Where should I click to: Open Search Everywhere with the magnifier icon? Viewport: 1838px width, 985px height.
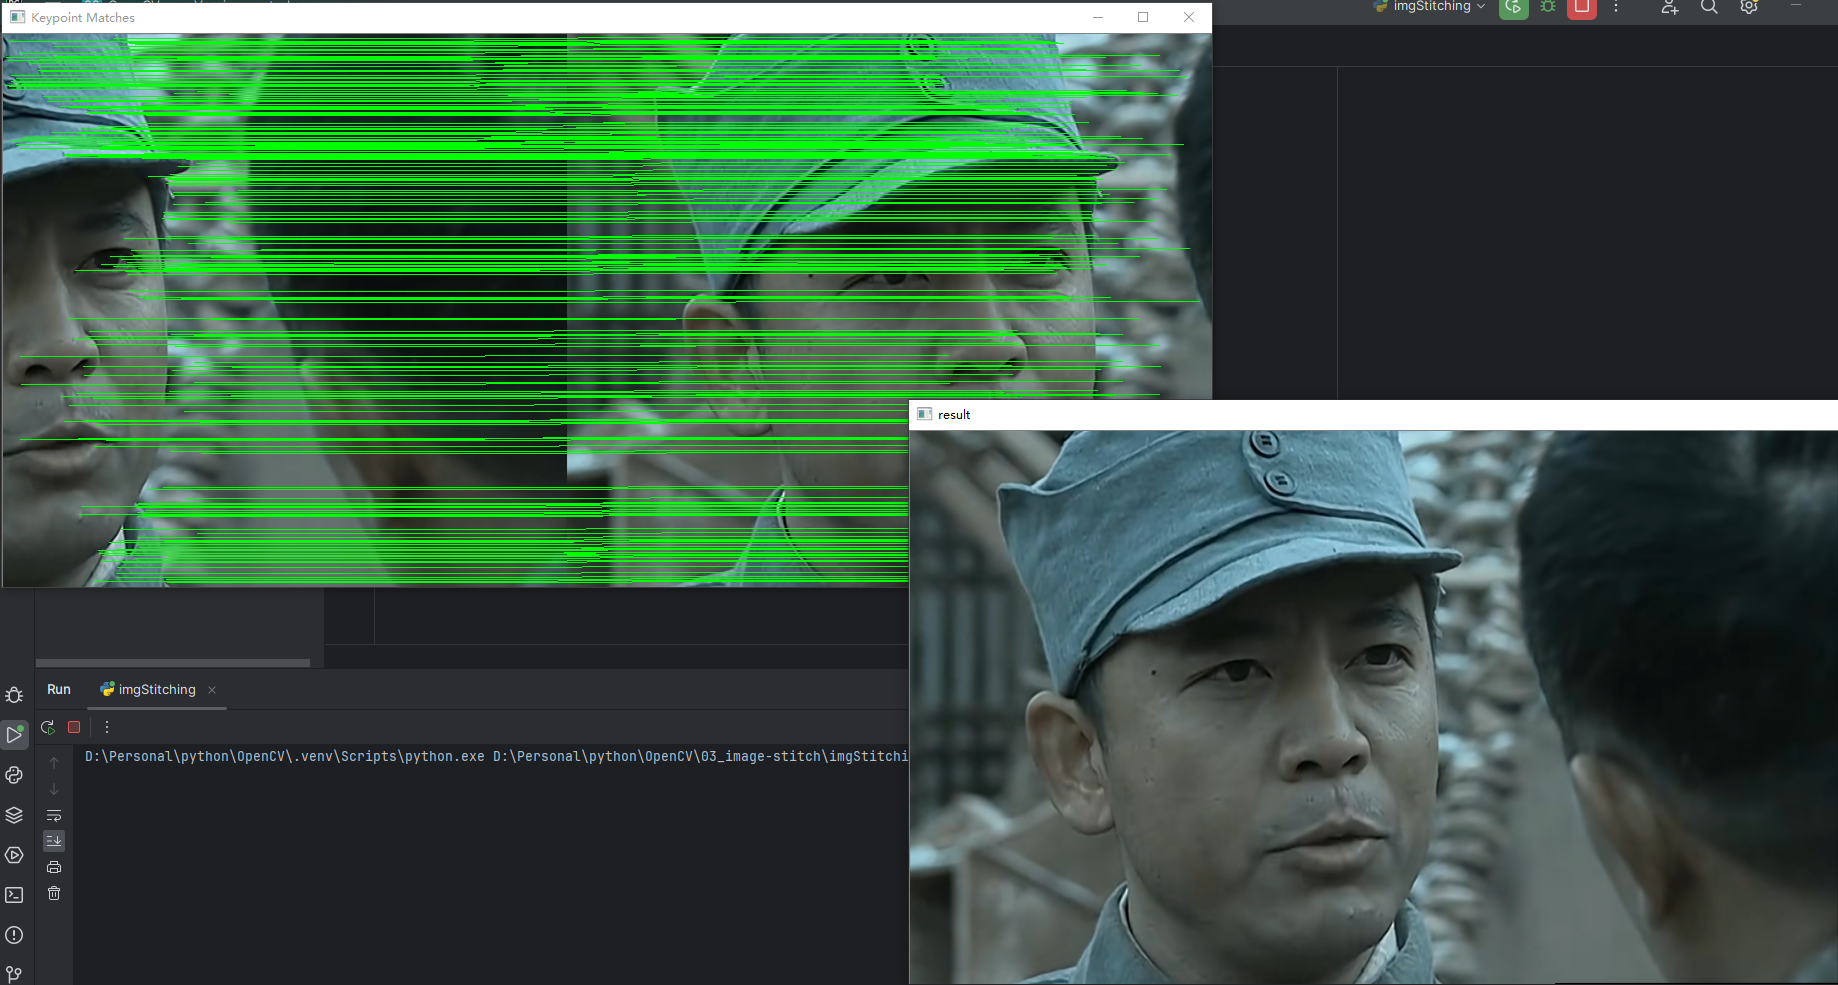[1708, 8]
